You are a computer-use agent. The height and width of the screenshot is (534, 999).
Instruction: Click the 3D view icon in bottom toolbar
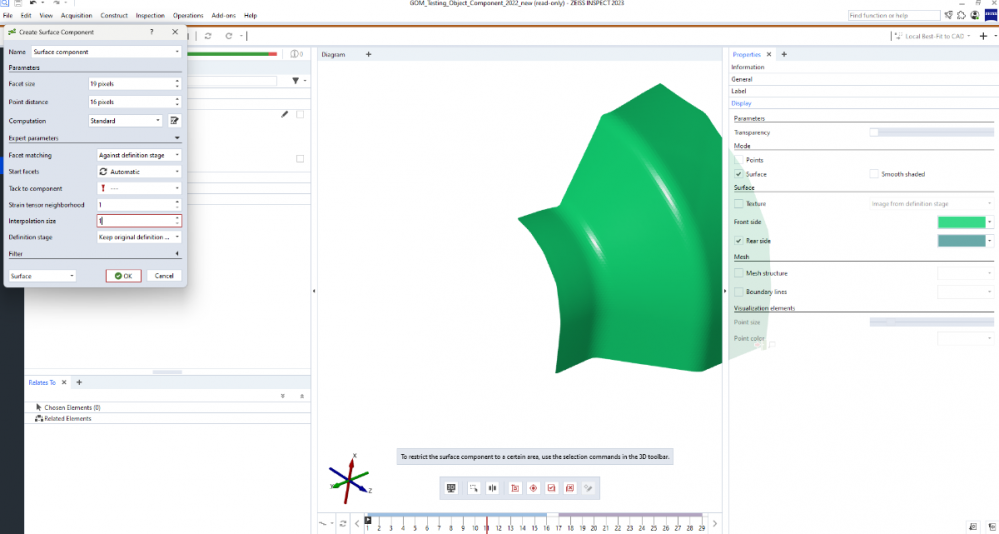point(451,488)
